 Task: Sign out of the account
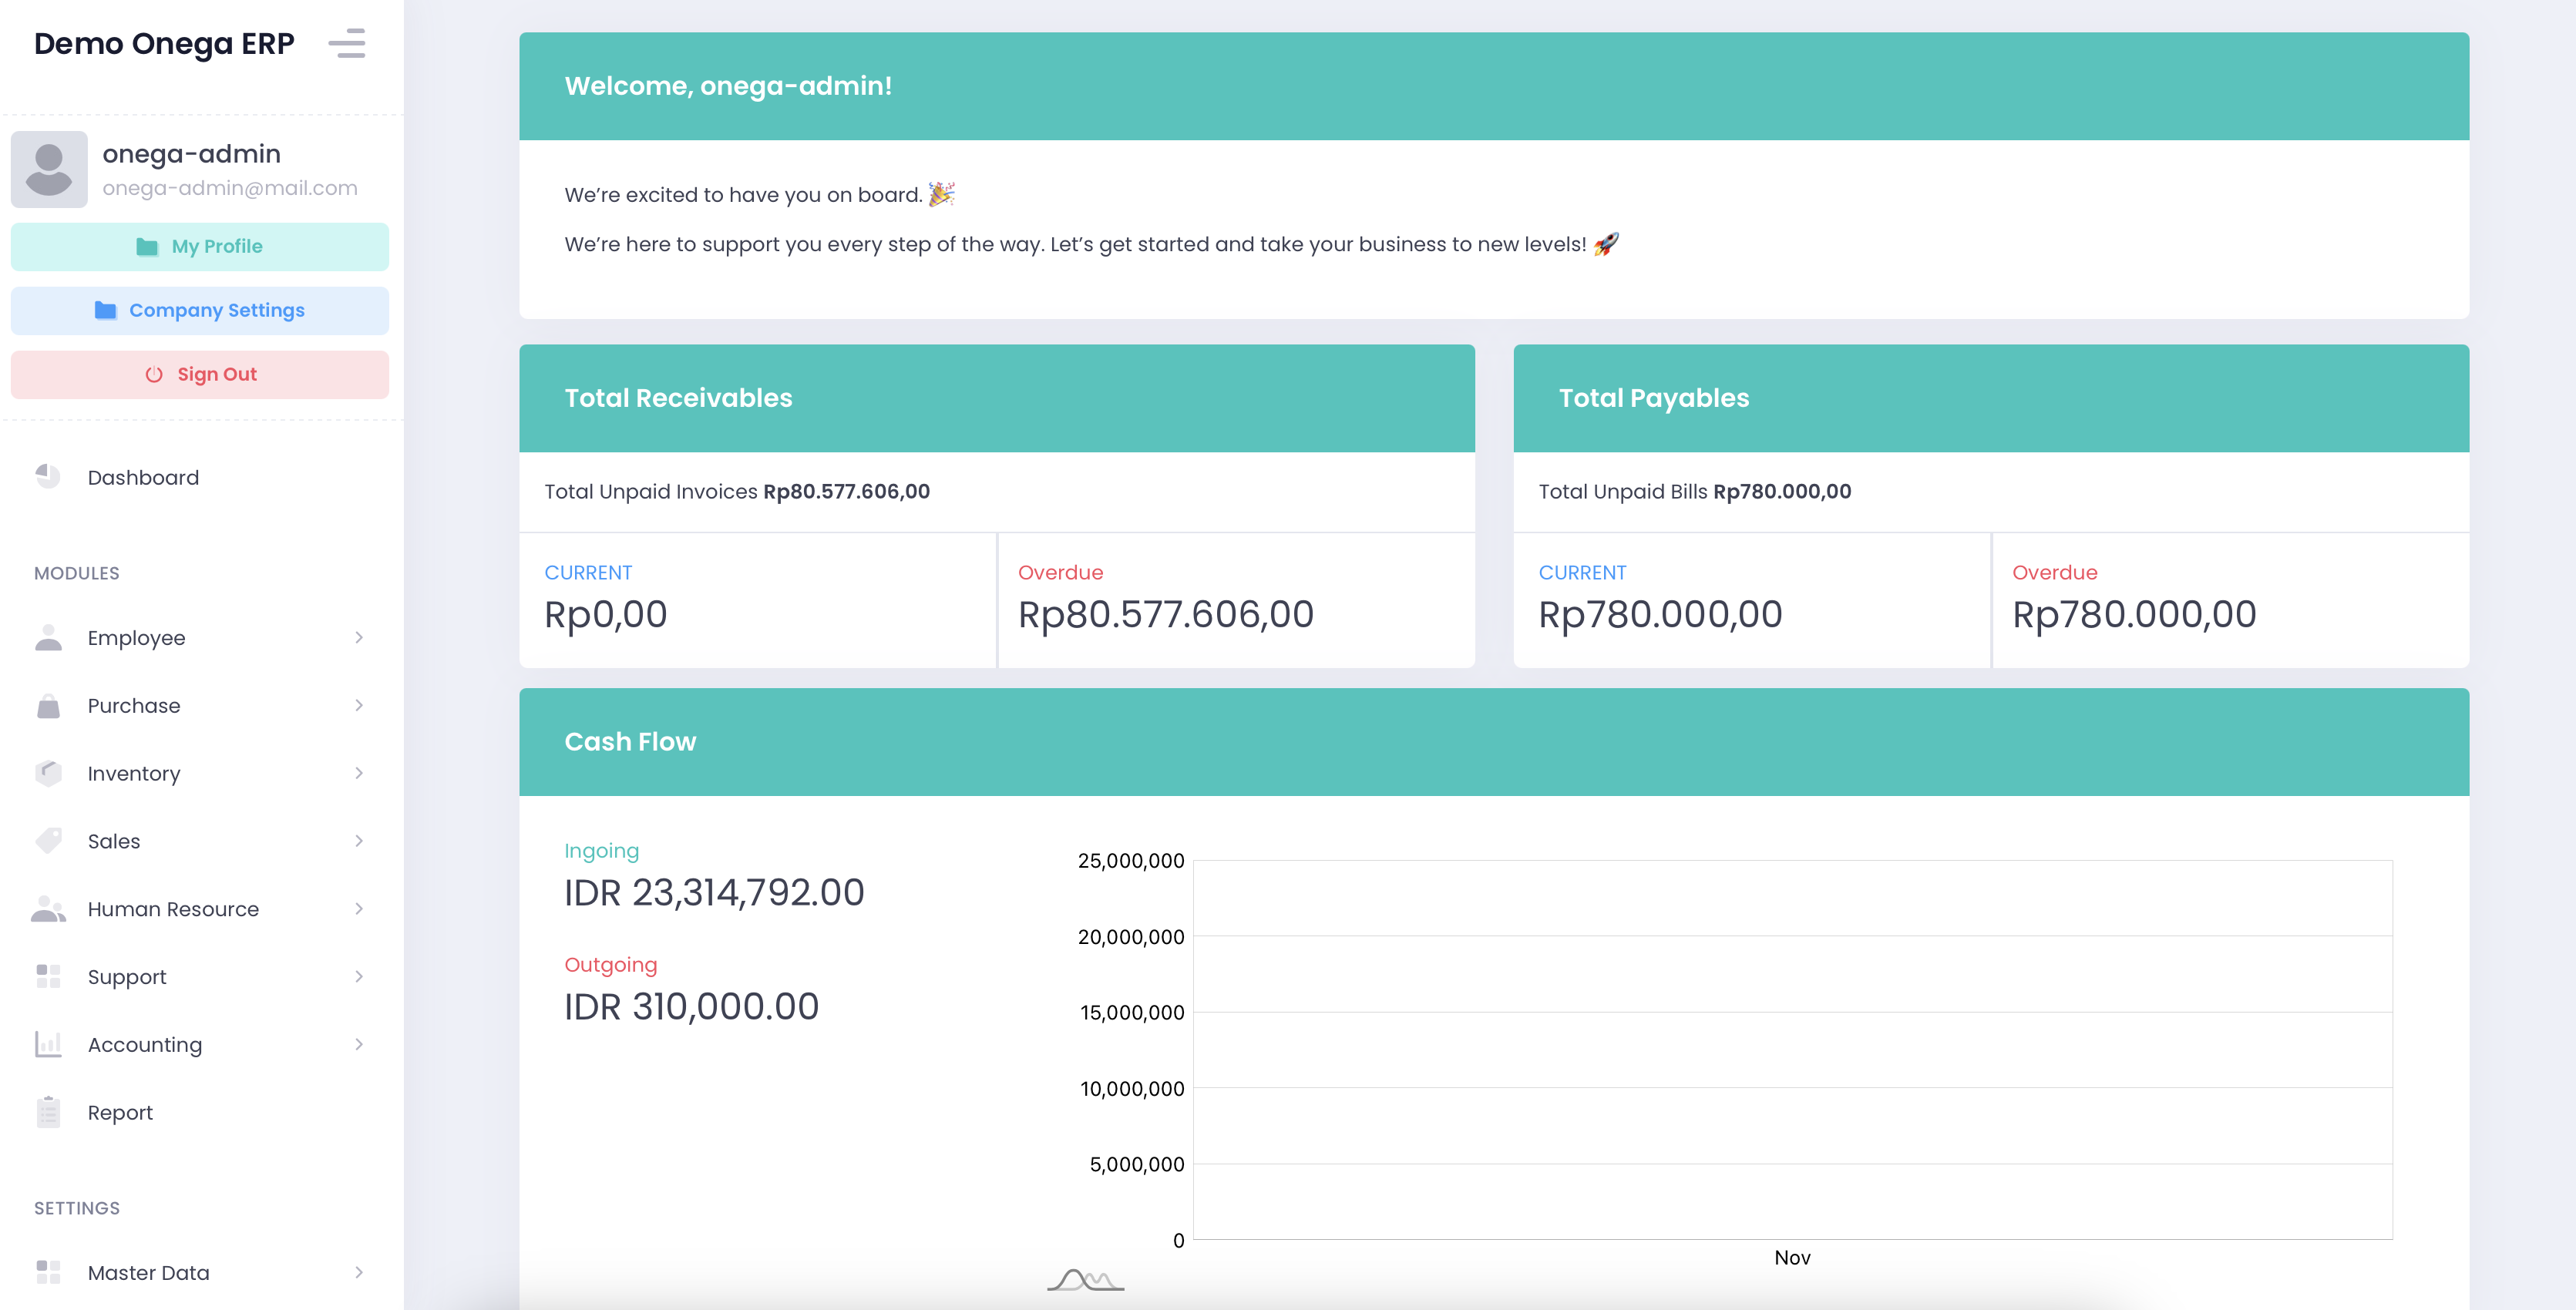tap(199, 374)
